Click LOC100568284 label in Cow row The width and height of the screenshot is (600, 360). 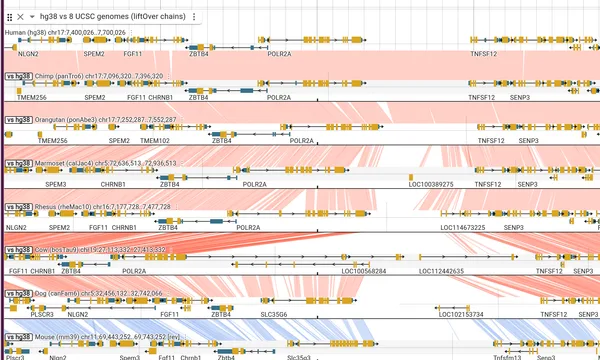(x=364, y=271)
